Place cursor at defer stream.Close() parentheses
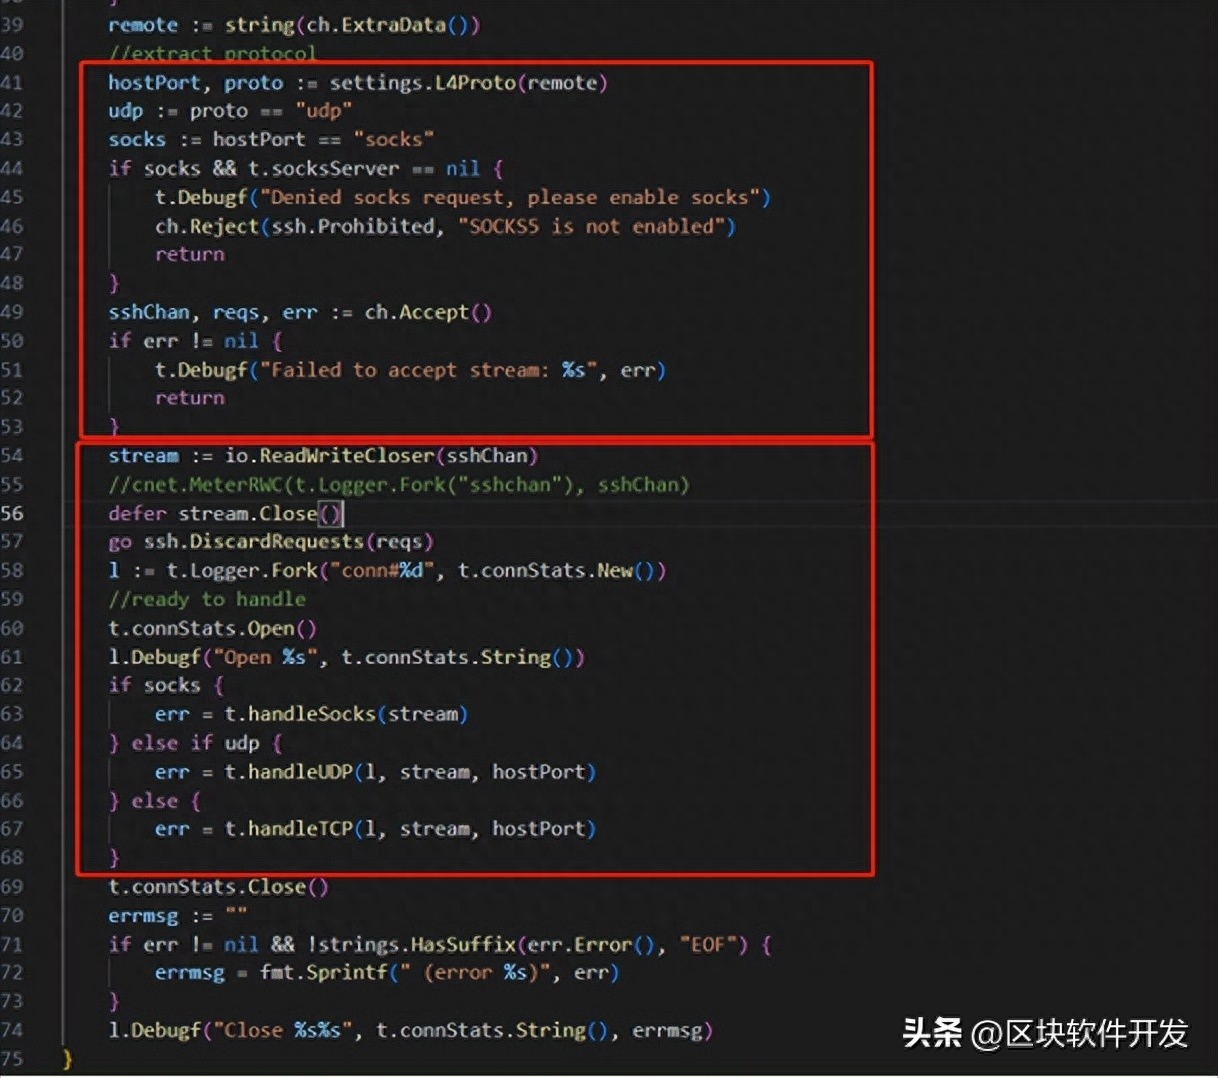This screenshot has height=1078, width=1218. 330,514
